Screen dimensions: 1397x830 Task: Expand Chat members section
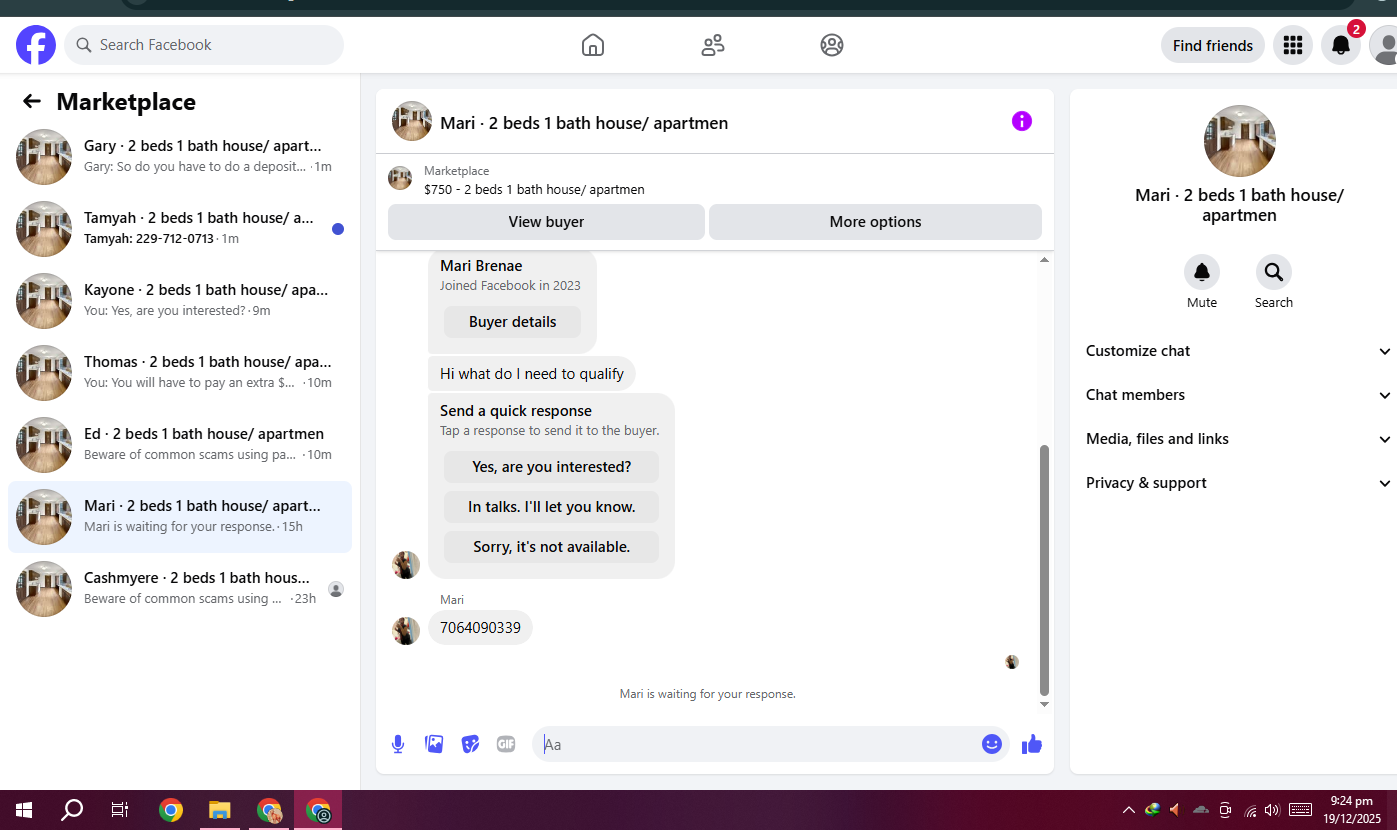pos(1238,395)
